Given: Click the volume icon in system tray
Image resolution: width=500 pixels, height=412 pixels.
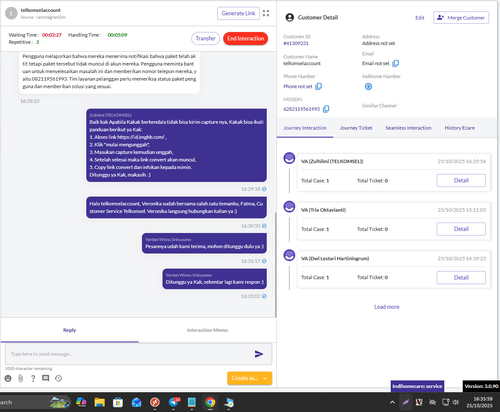Looking at the screenshot, I should 456,402.
